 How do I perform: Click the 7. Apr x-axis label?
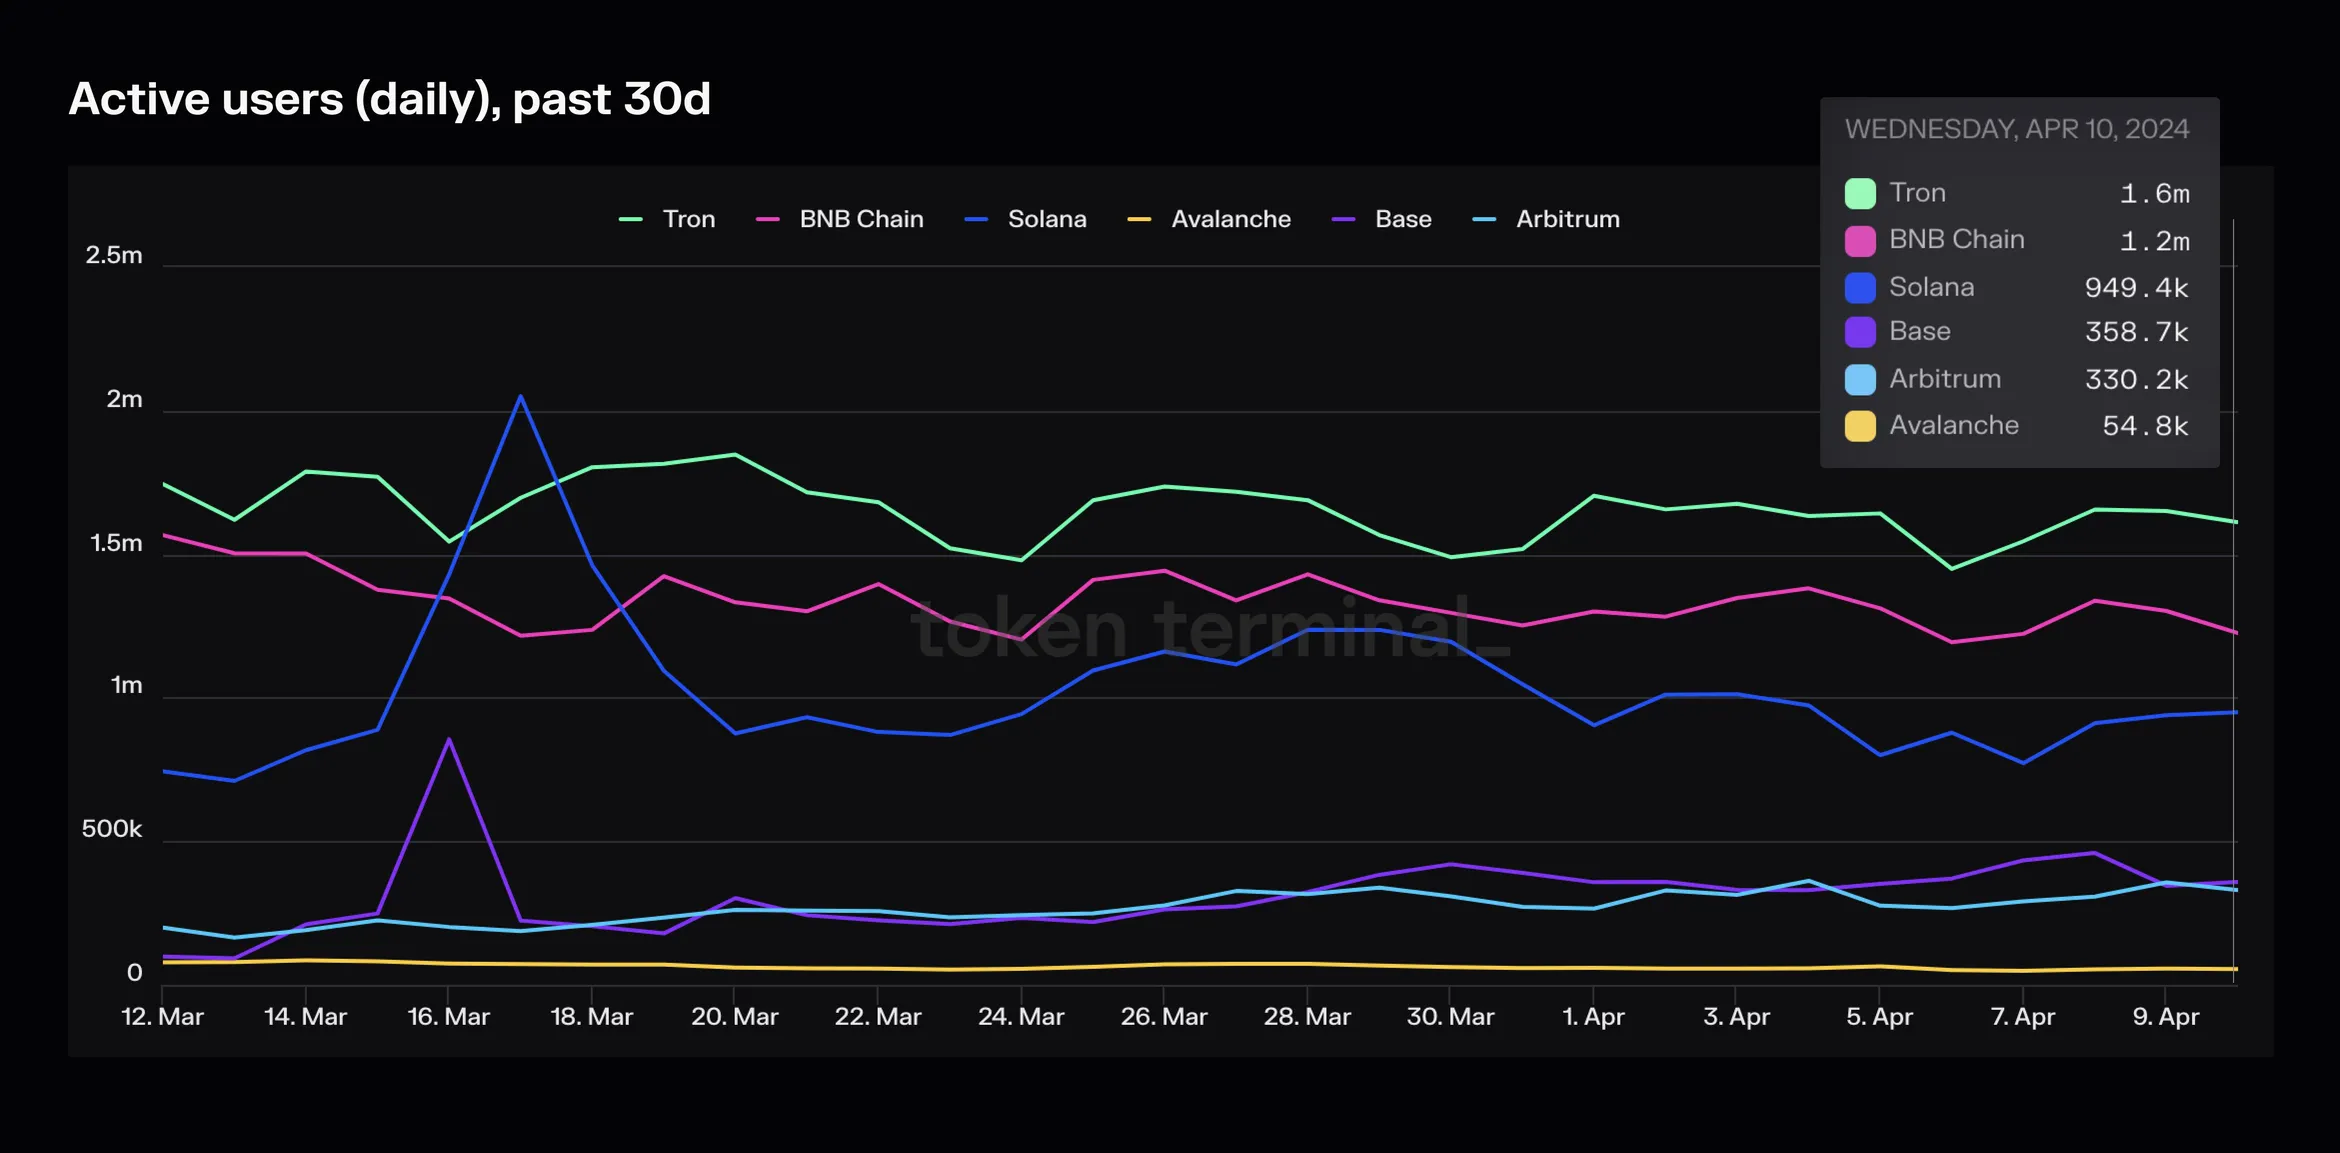2022,1017
